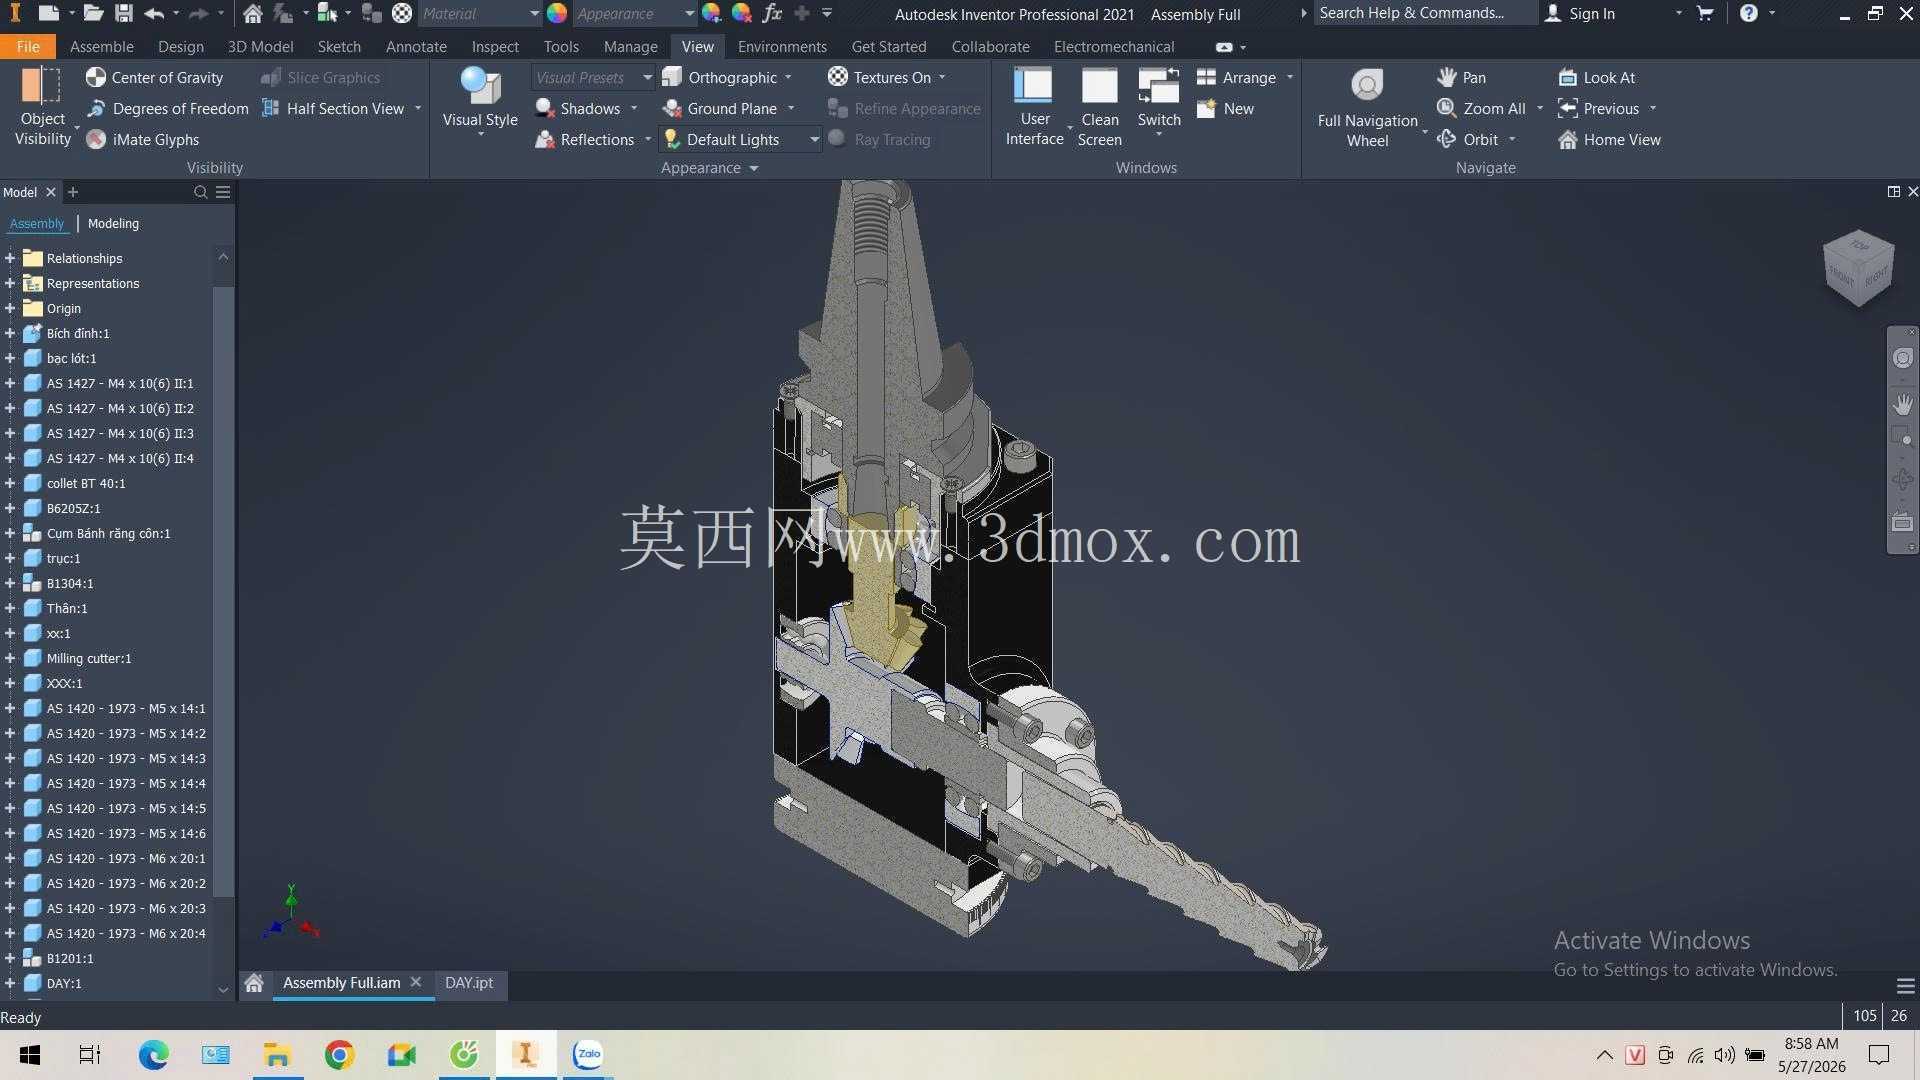Close the Assembly Full.iam document tab
This screenshot has height=1080, width=1920.
(x=416, y=982)
